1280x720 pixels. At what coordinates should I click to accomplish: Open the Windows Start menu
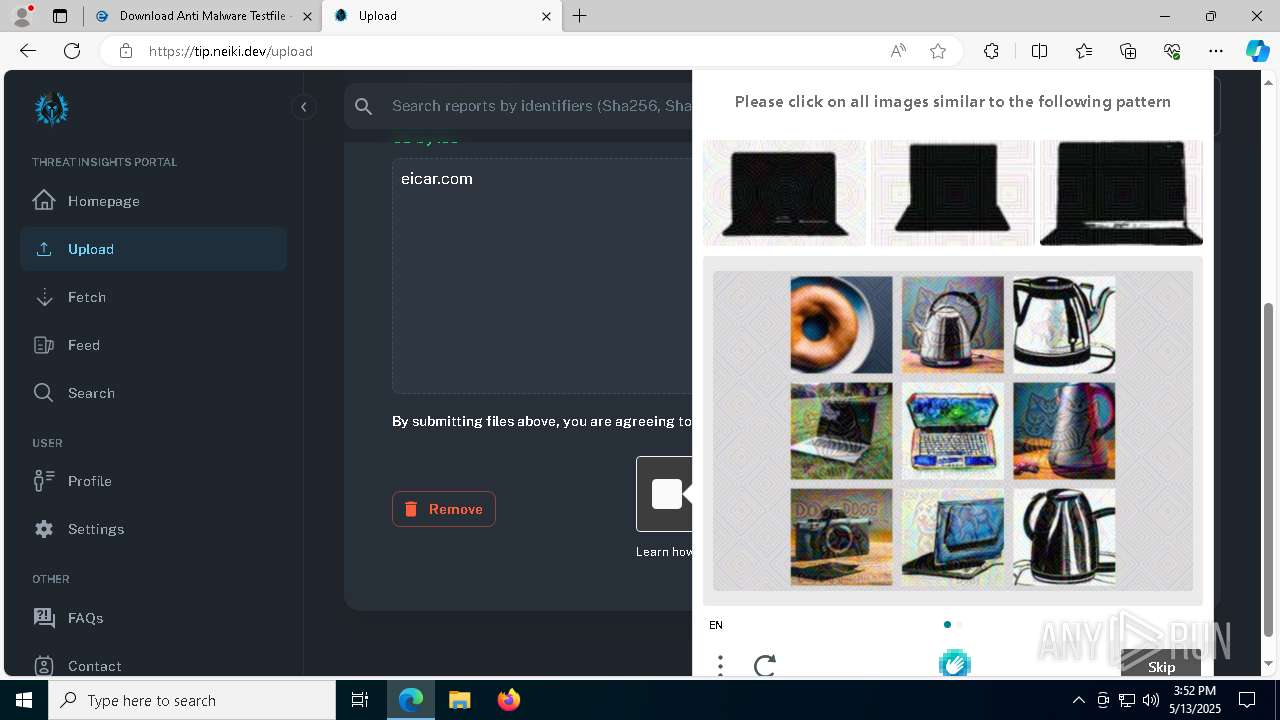(24, 700)
